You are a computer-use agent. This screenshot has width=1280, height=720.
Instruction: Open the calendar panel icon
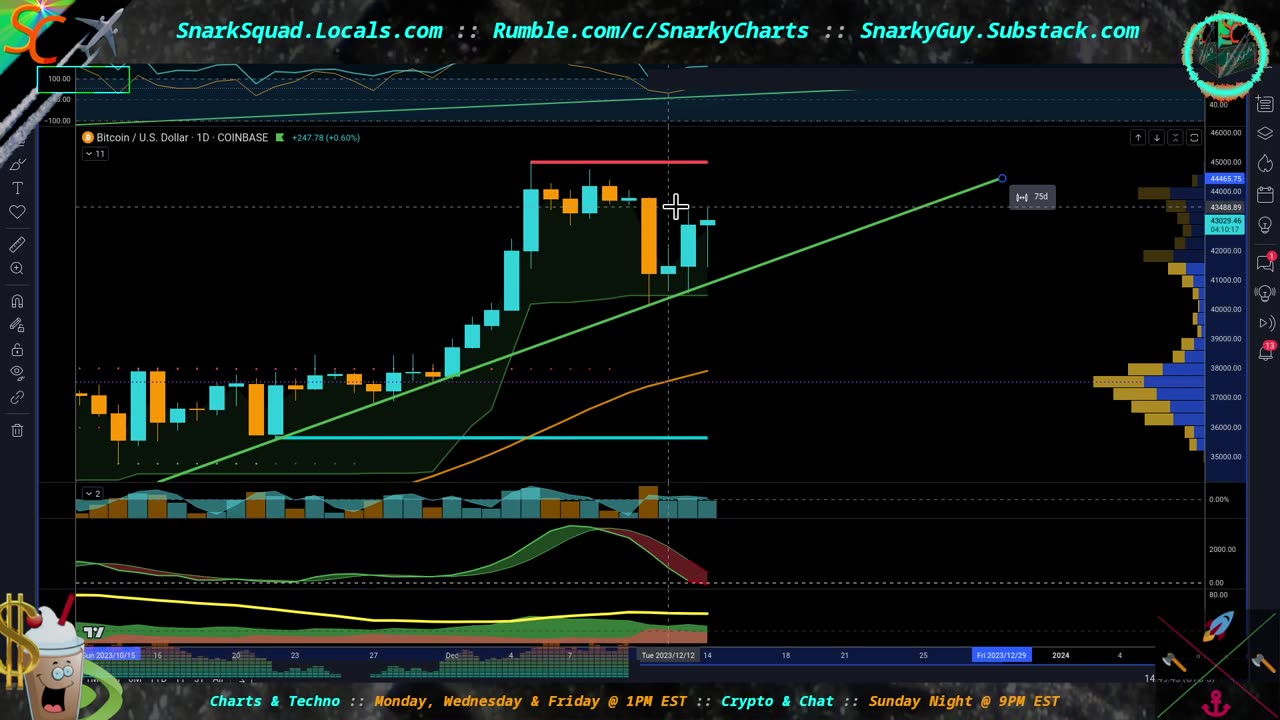[x=1265, y=194]
